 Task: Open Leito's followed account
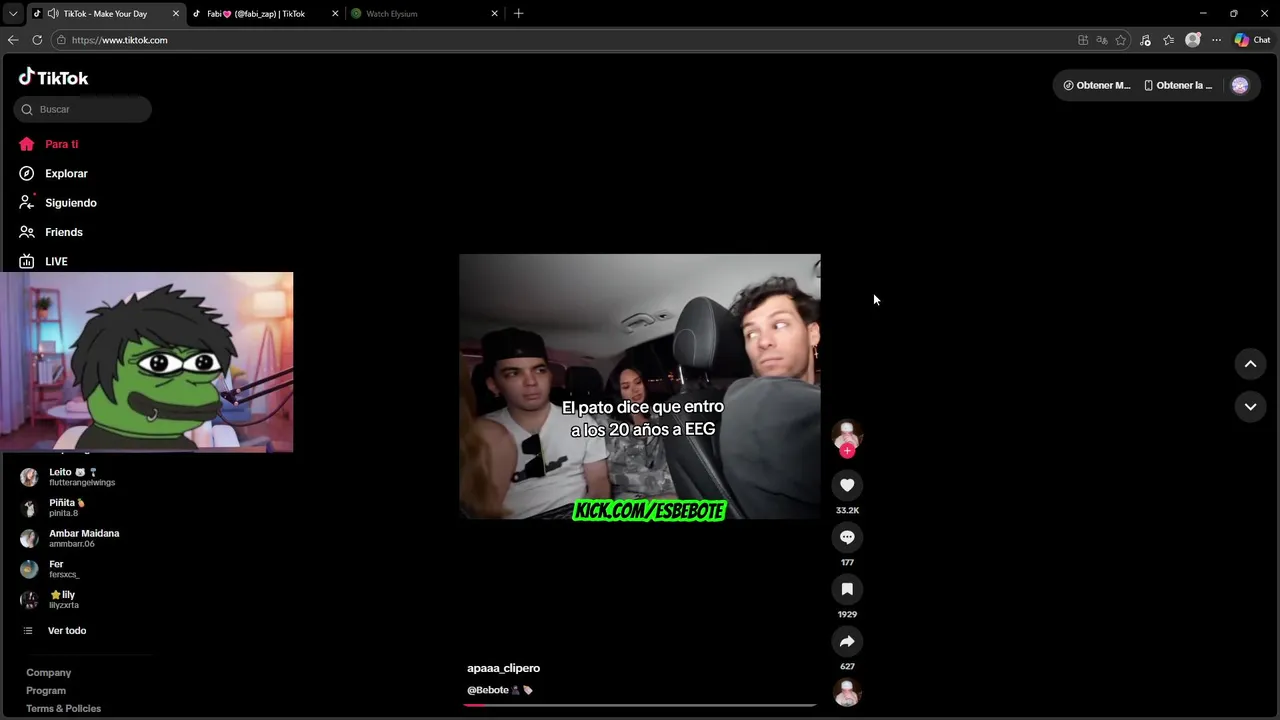pyautogui.click(x=83, y=477)
